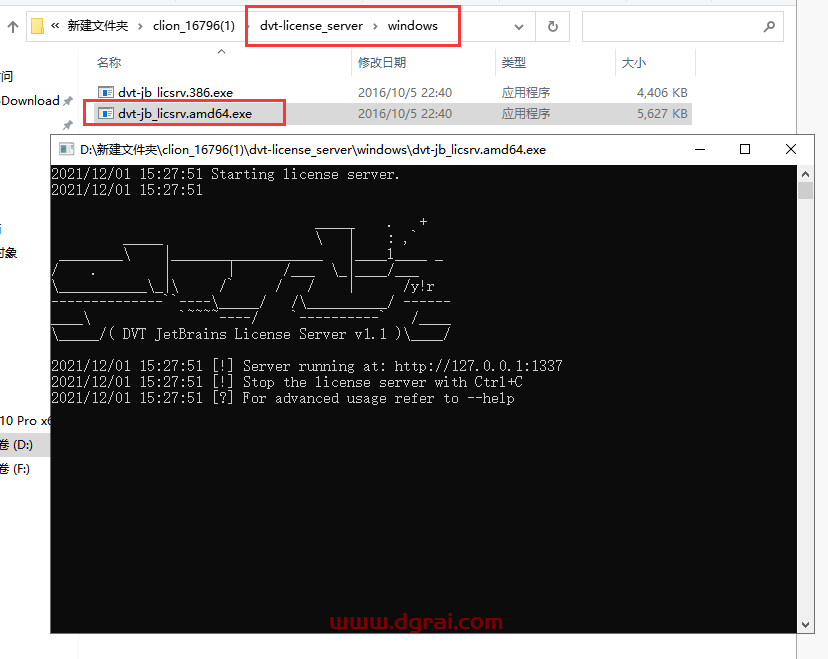The image size is (828, 659).
Task: Click the console window title bar icon
Action: (x=66, y=149)
